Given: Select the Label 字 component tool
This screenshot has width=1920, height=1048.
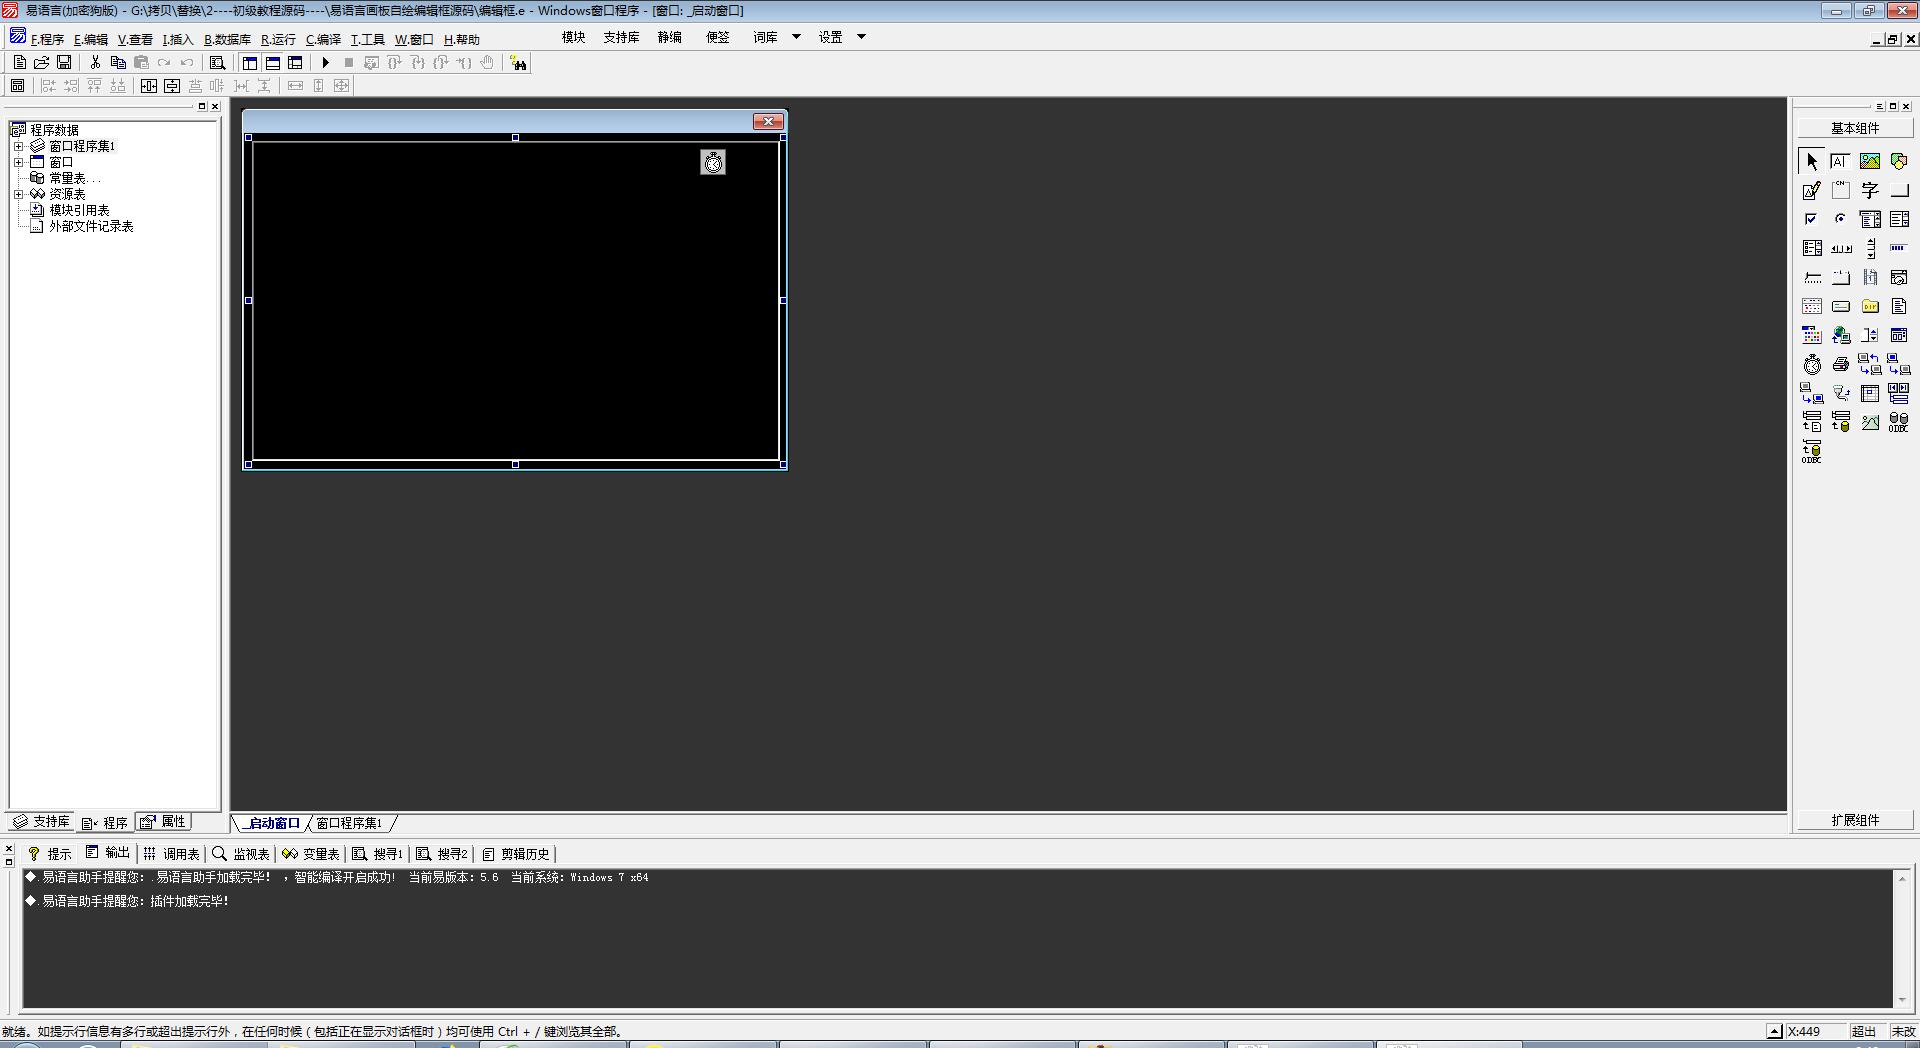Looking at the screenshot, I should pyautogui.click(x=1870, y=190).
